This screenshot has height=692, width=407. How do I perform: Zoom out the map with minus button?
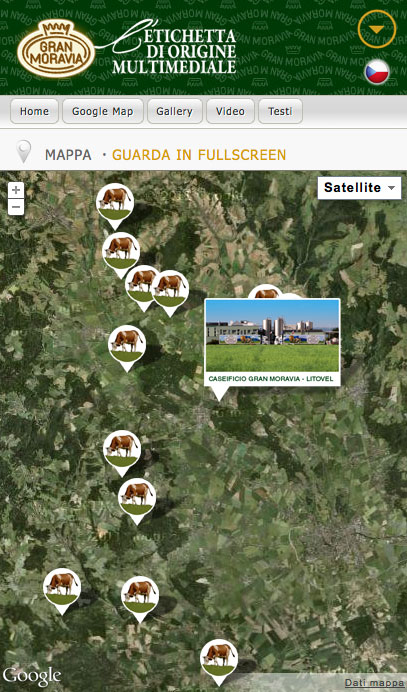pyautogui.click(x=16, y=207)
